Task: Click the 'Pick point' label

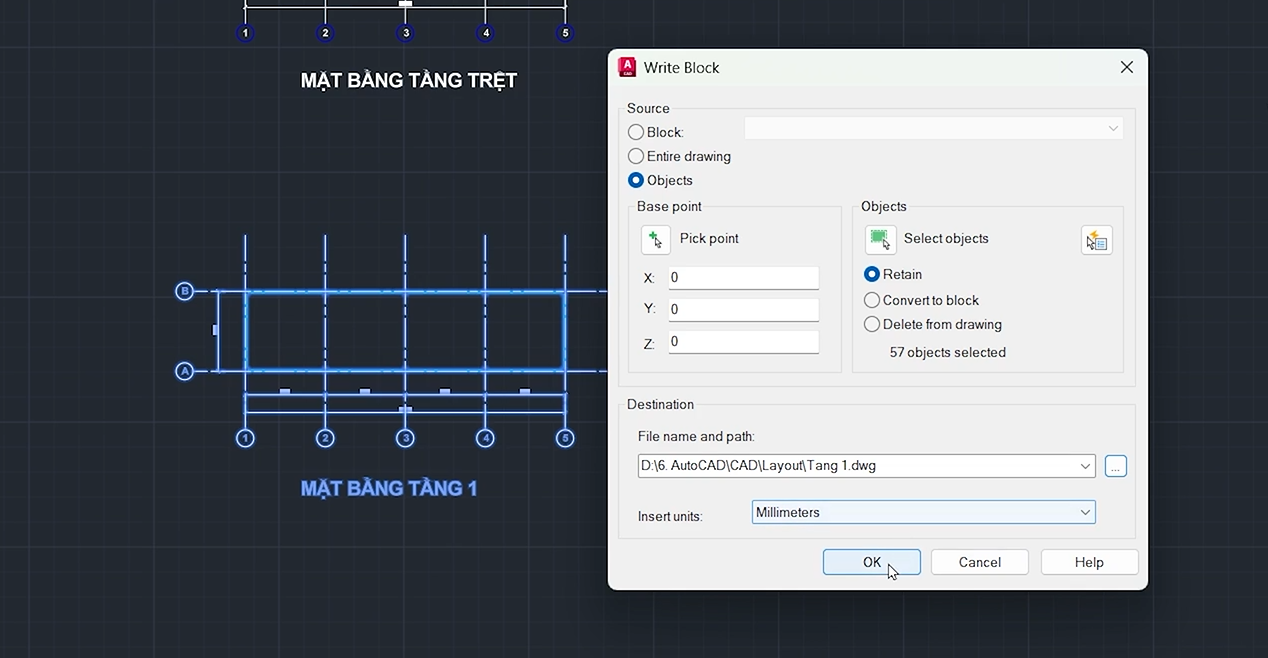Action: pos(709,238)
